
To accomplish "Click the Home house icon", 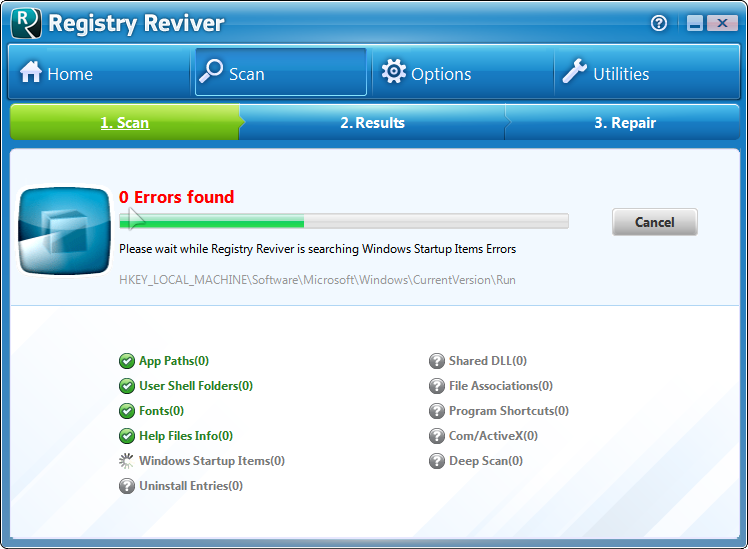I will pyautogui.click(x=31, y=72).
